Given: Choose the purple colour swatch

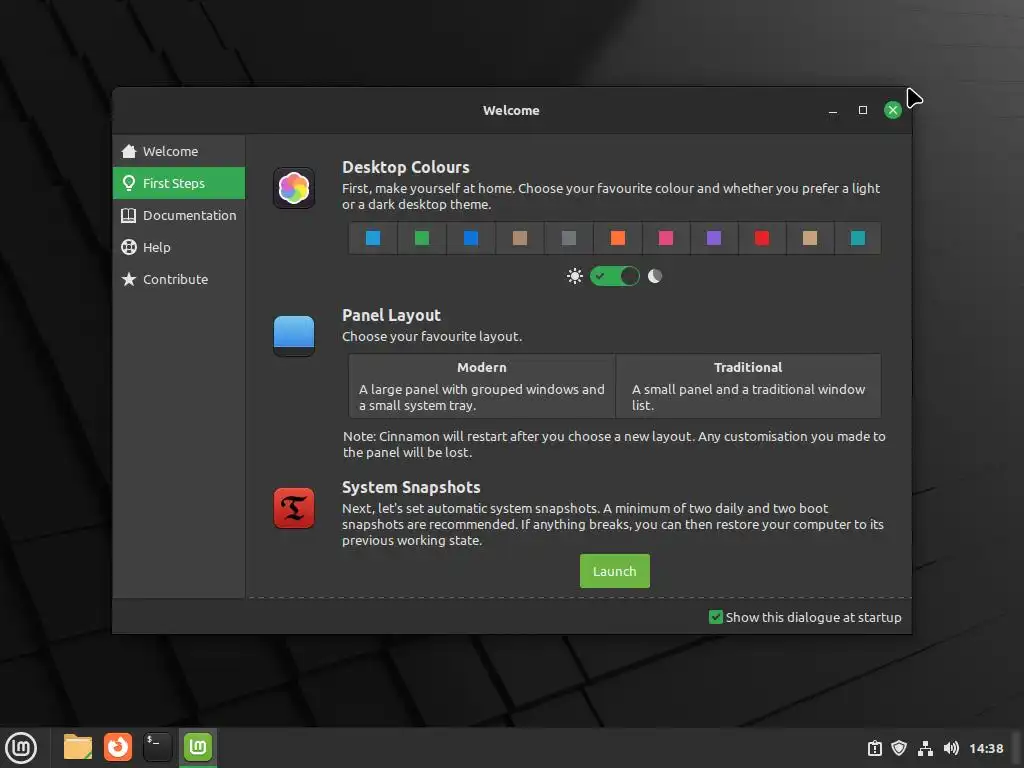Looking at the screenshot, I should point(714,238).
